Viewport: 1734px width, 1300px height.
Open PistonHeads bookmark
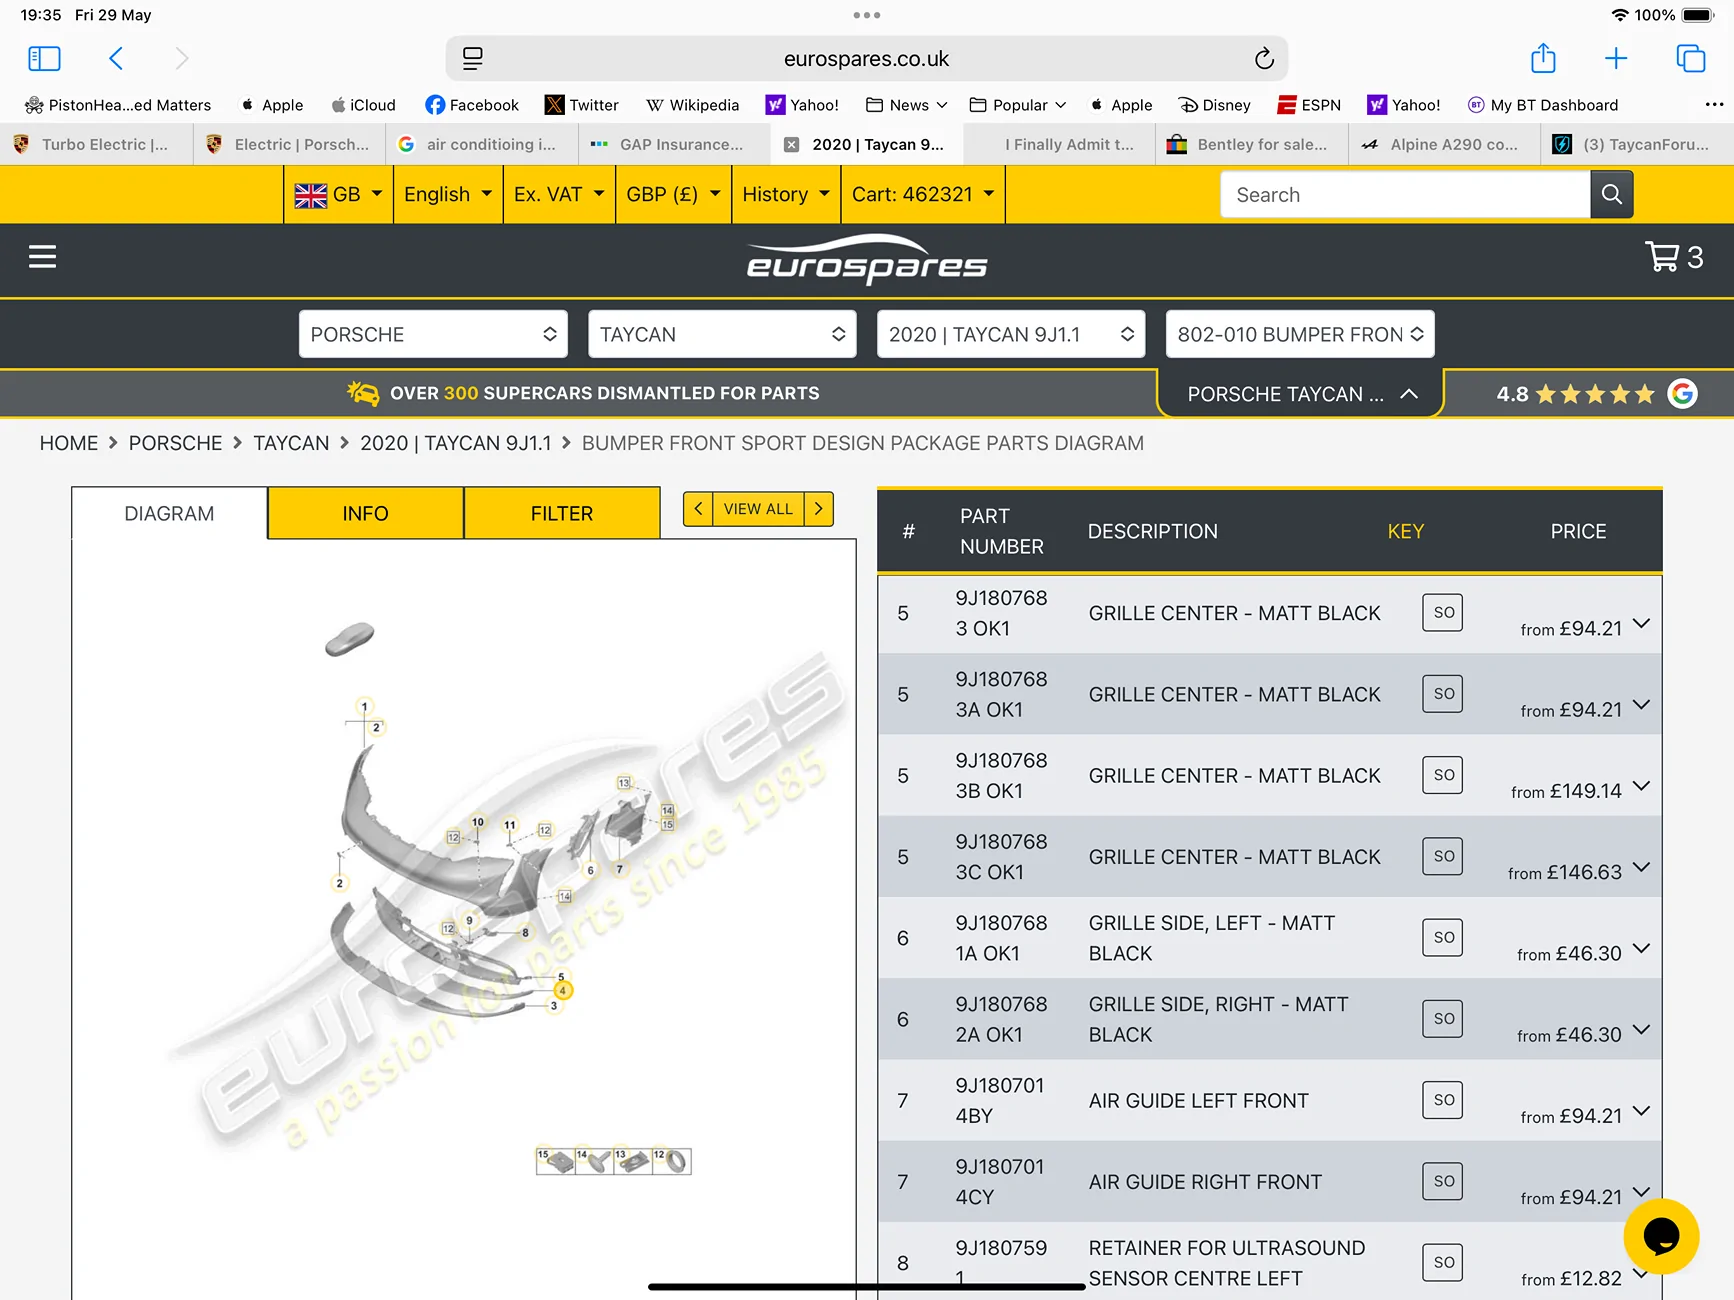pyautogui.click(x=118, y=105)
